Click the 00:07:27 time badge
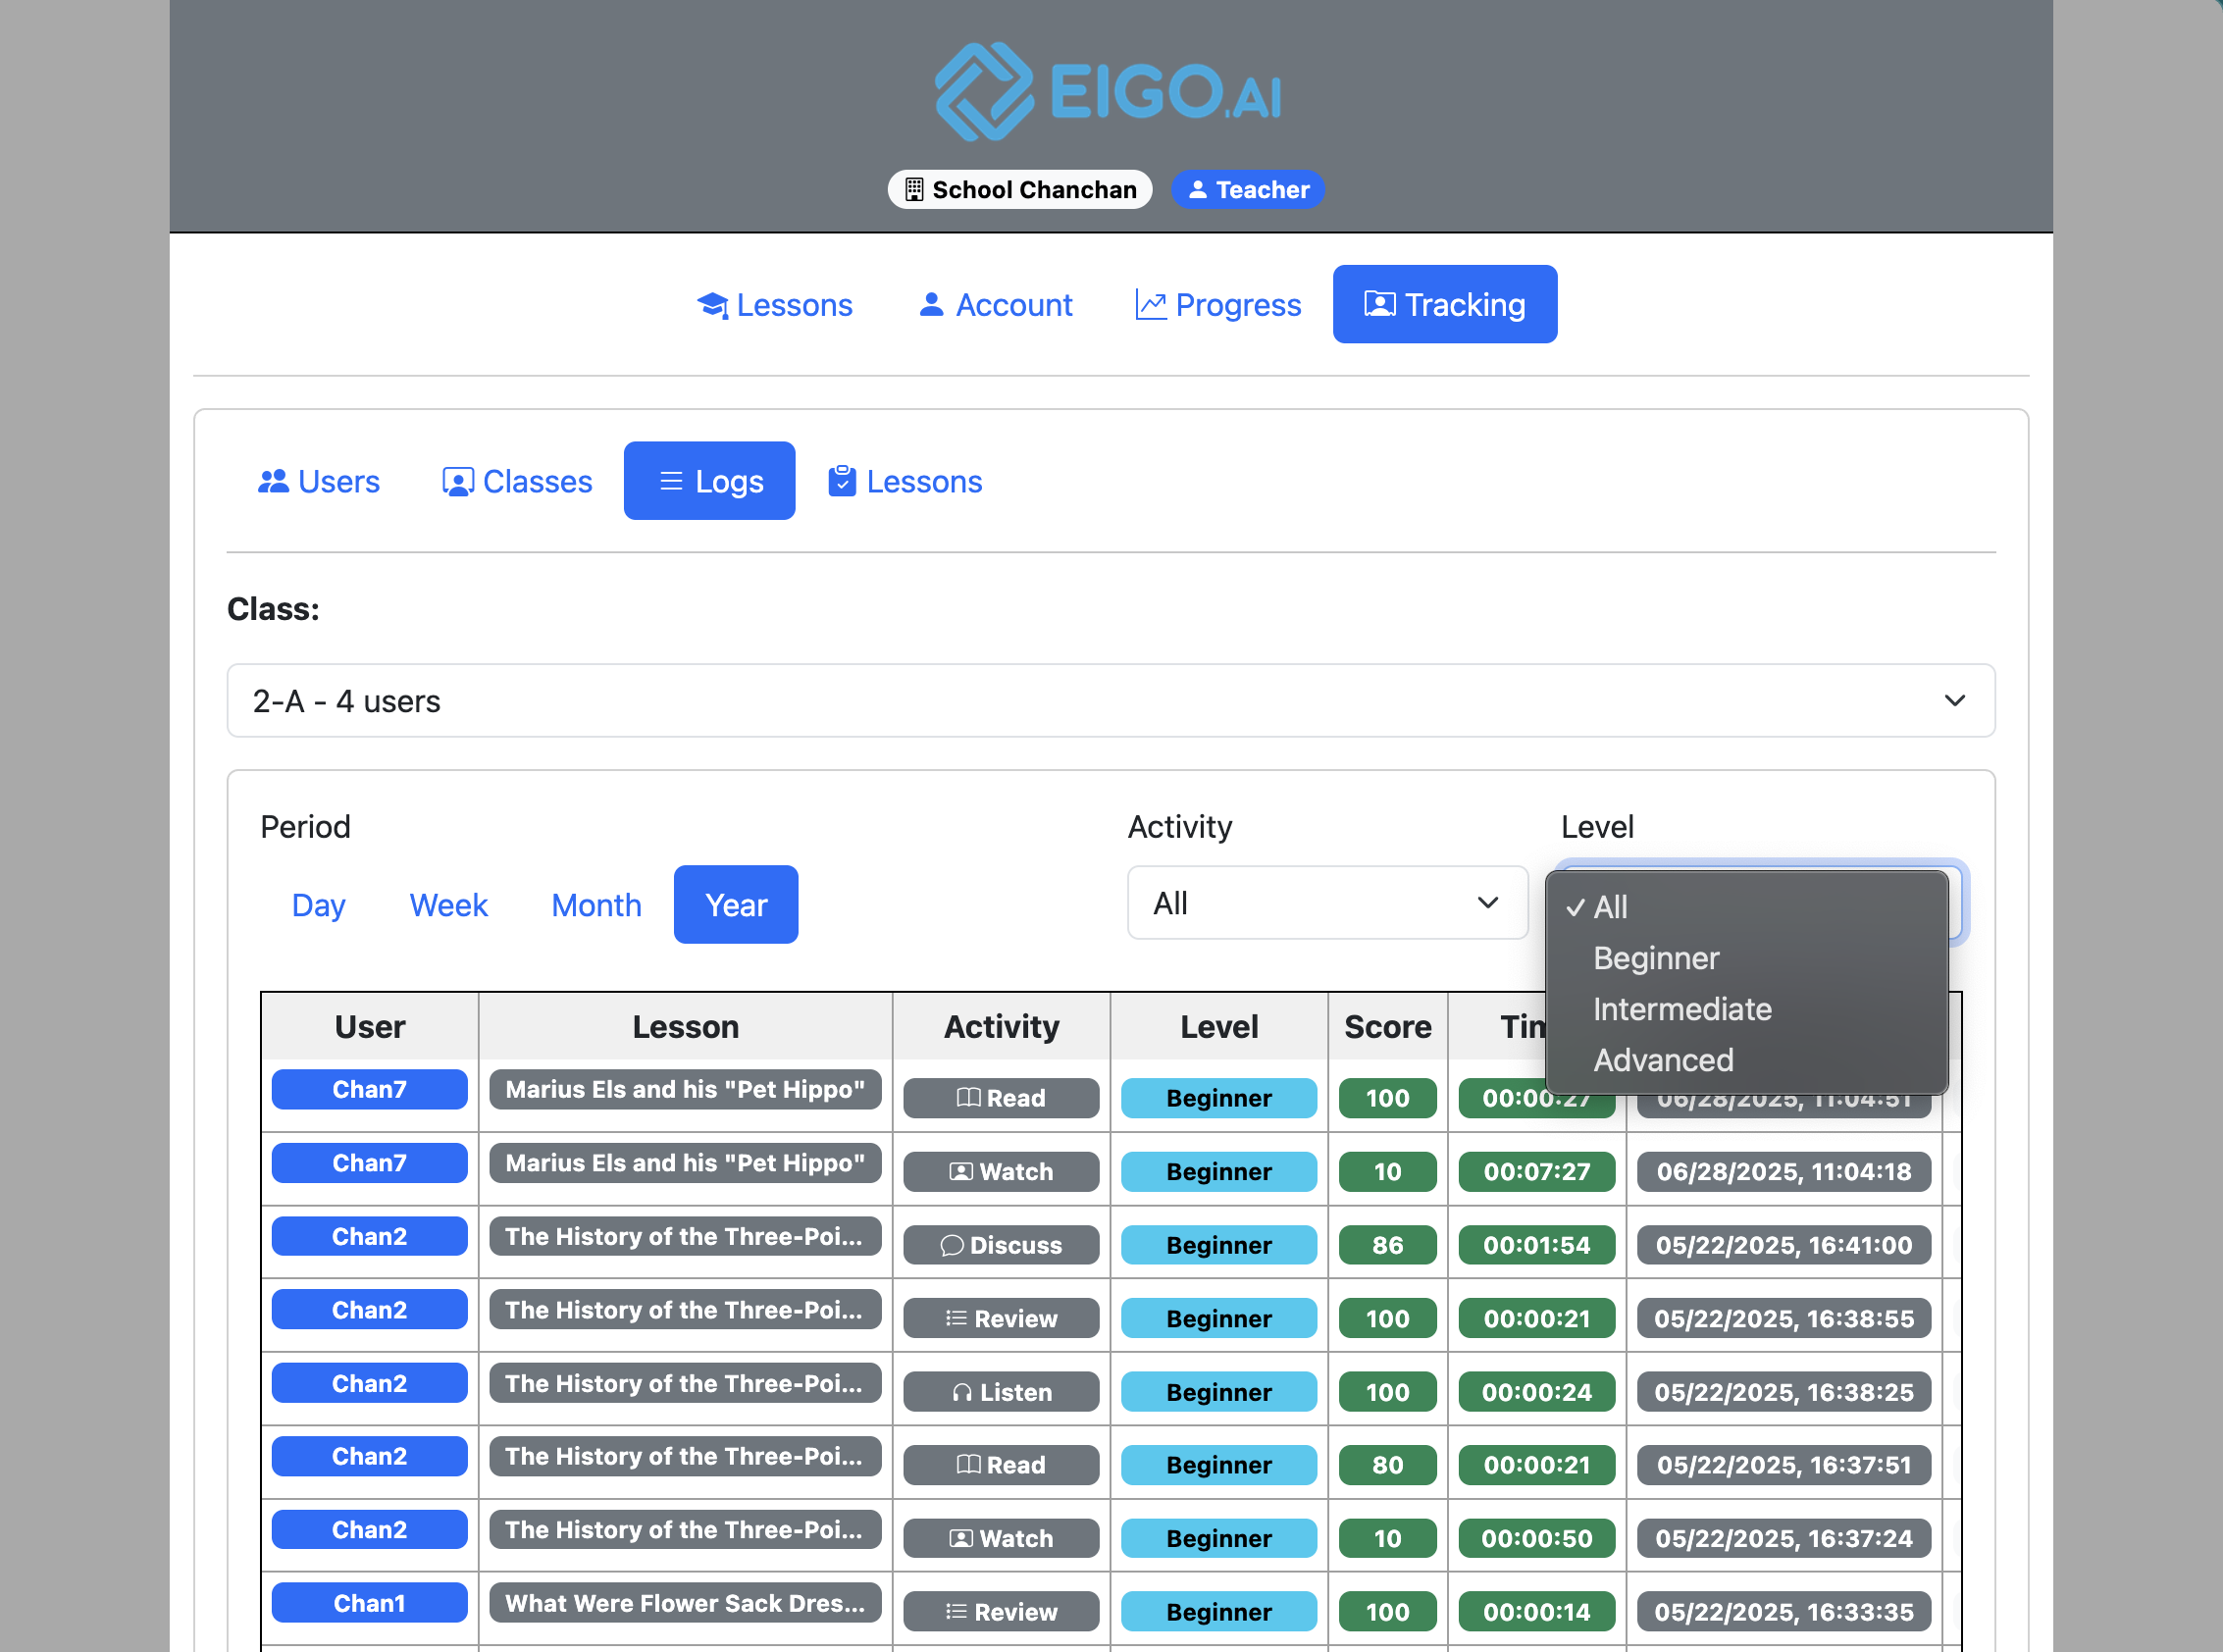 coord(1536,1172)
